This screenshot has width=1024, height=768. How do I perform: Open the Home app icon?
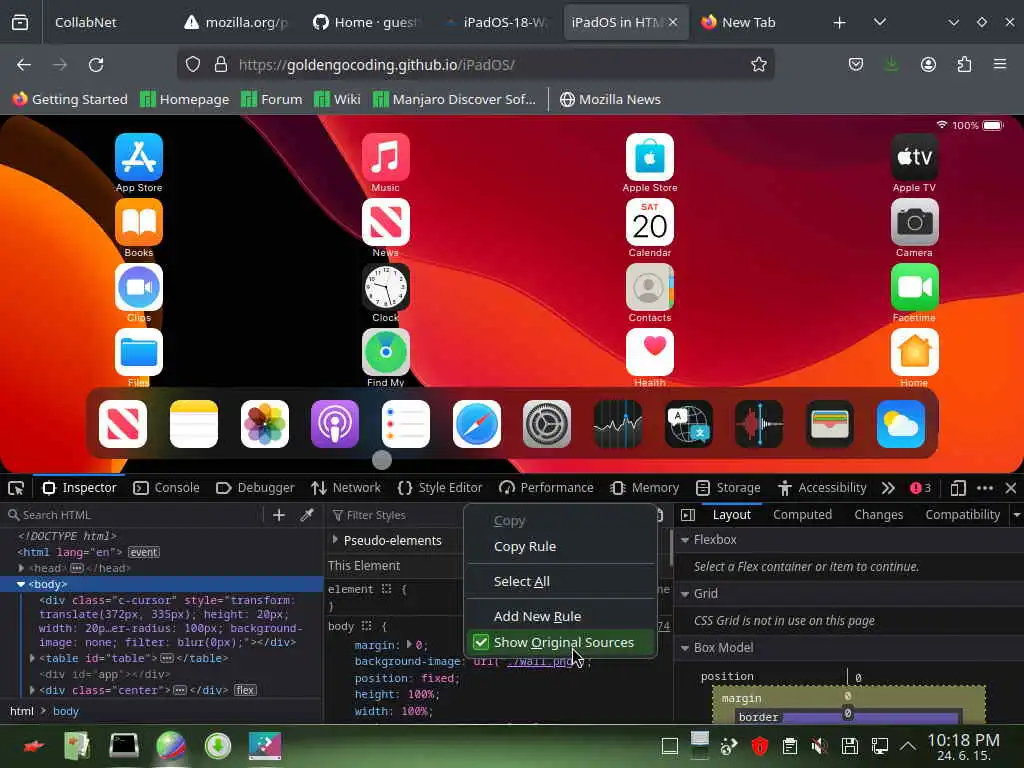pos(914,353)
